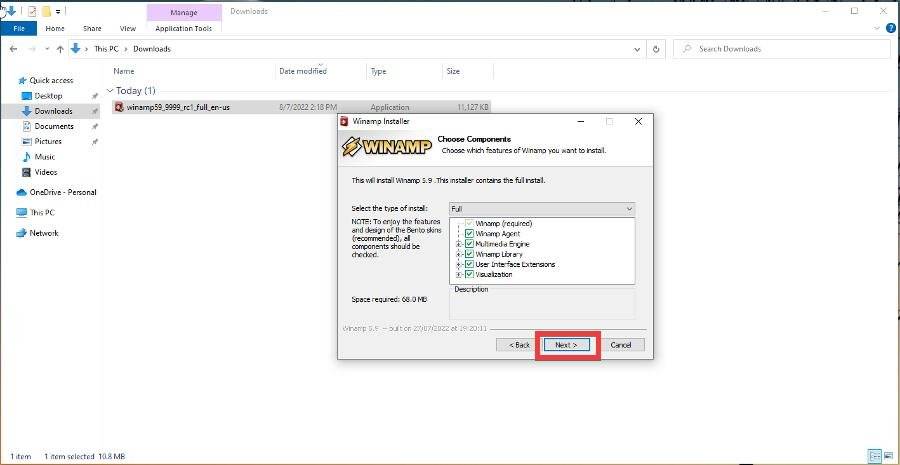Click the Forward navigation arrow
Viewport: 900px width, 465px height.
pyautogui.click(x=32, y=49)
